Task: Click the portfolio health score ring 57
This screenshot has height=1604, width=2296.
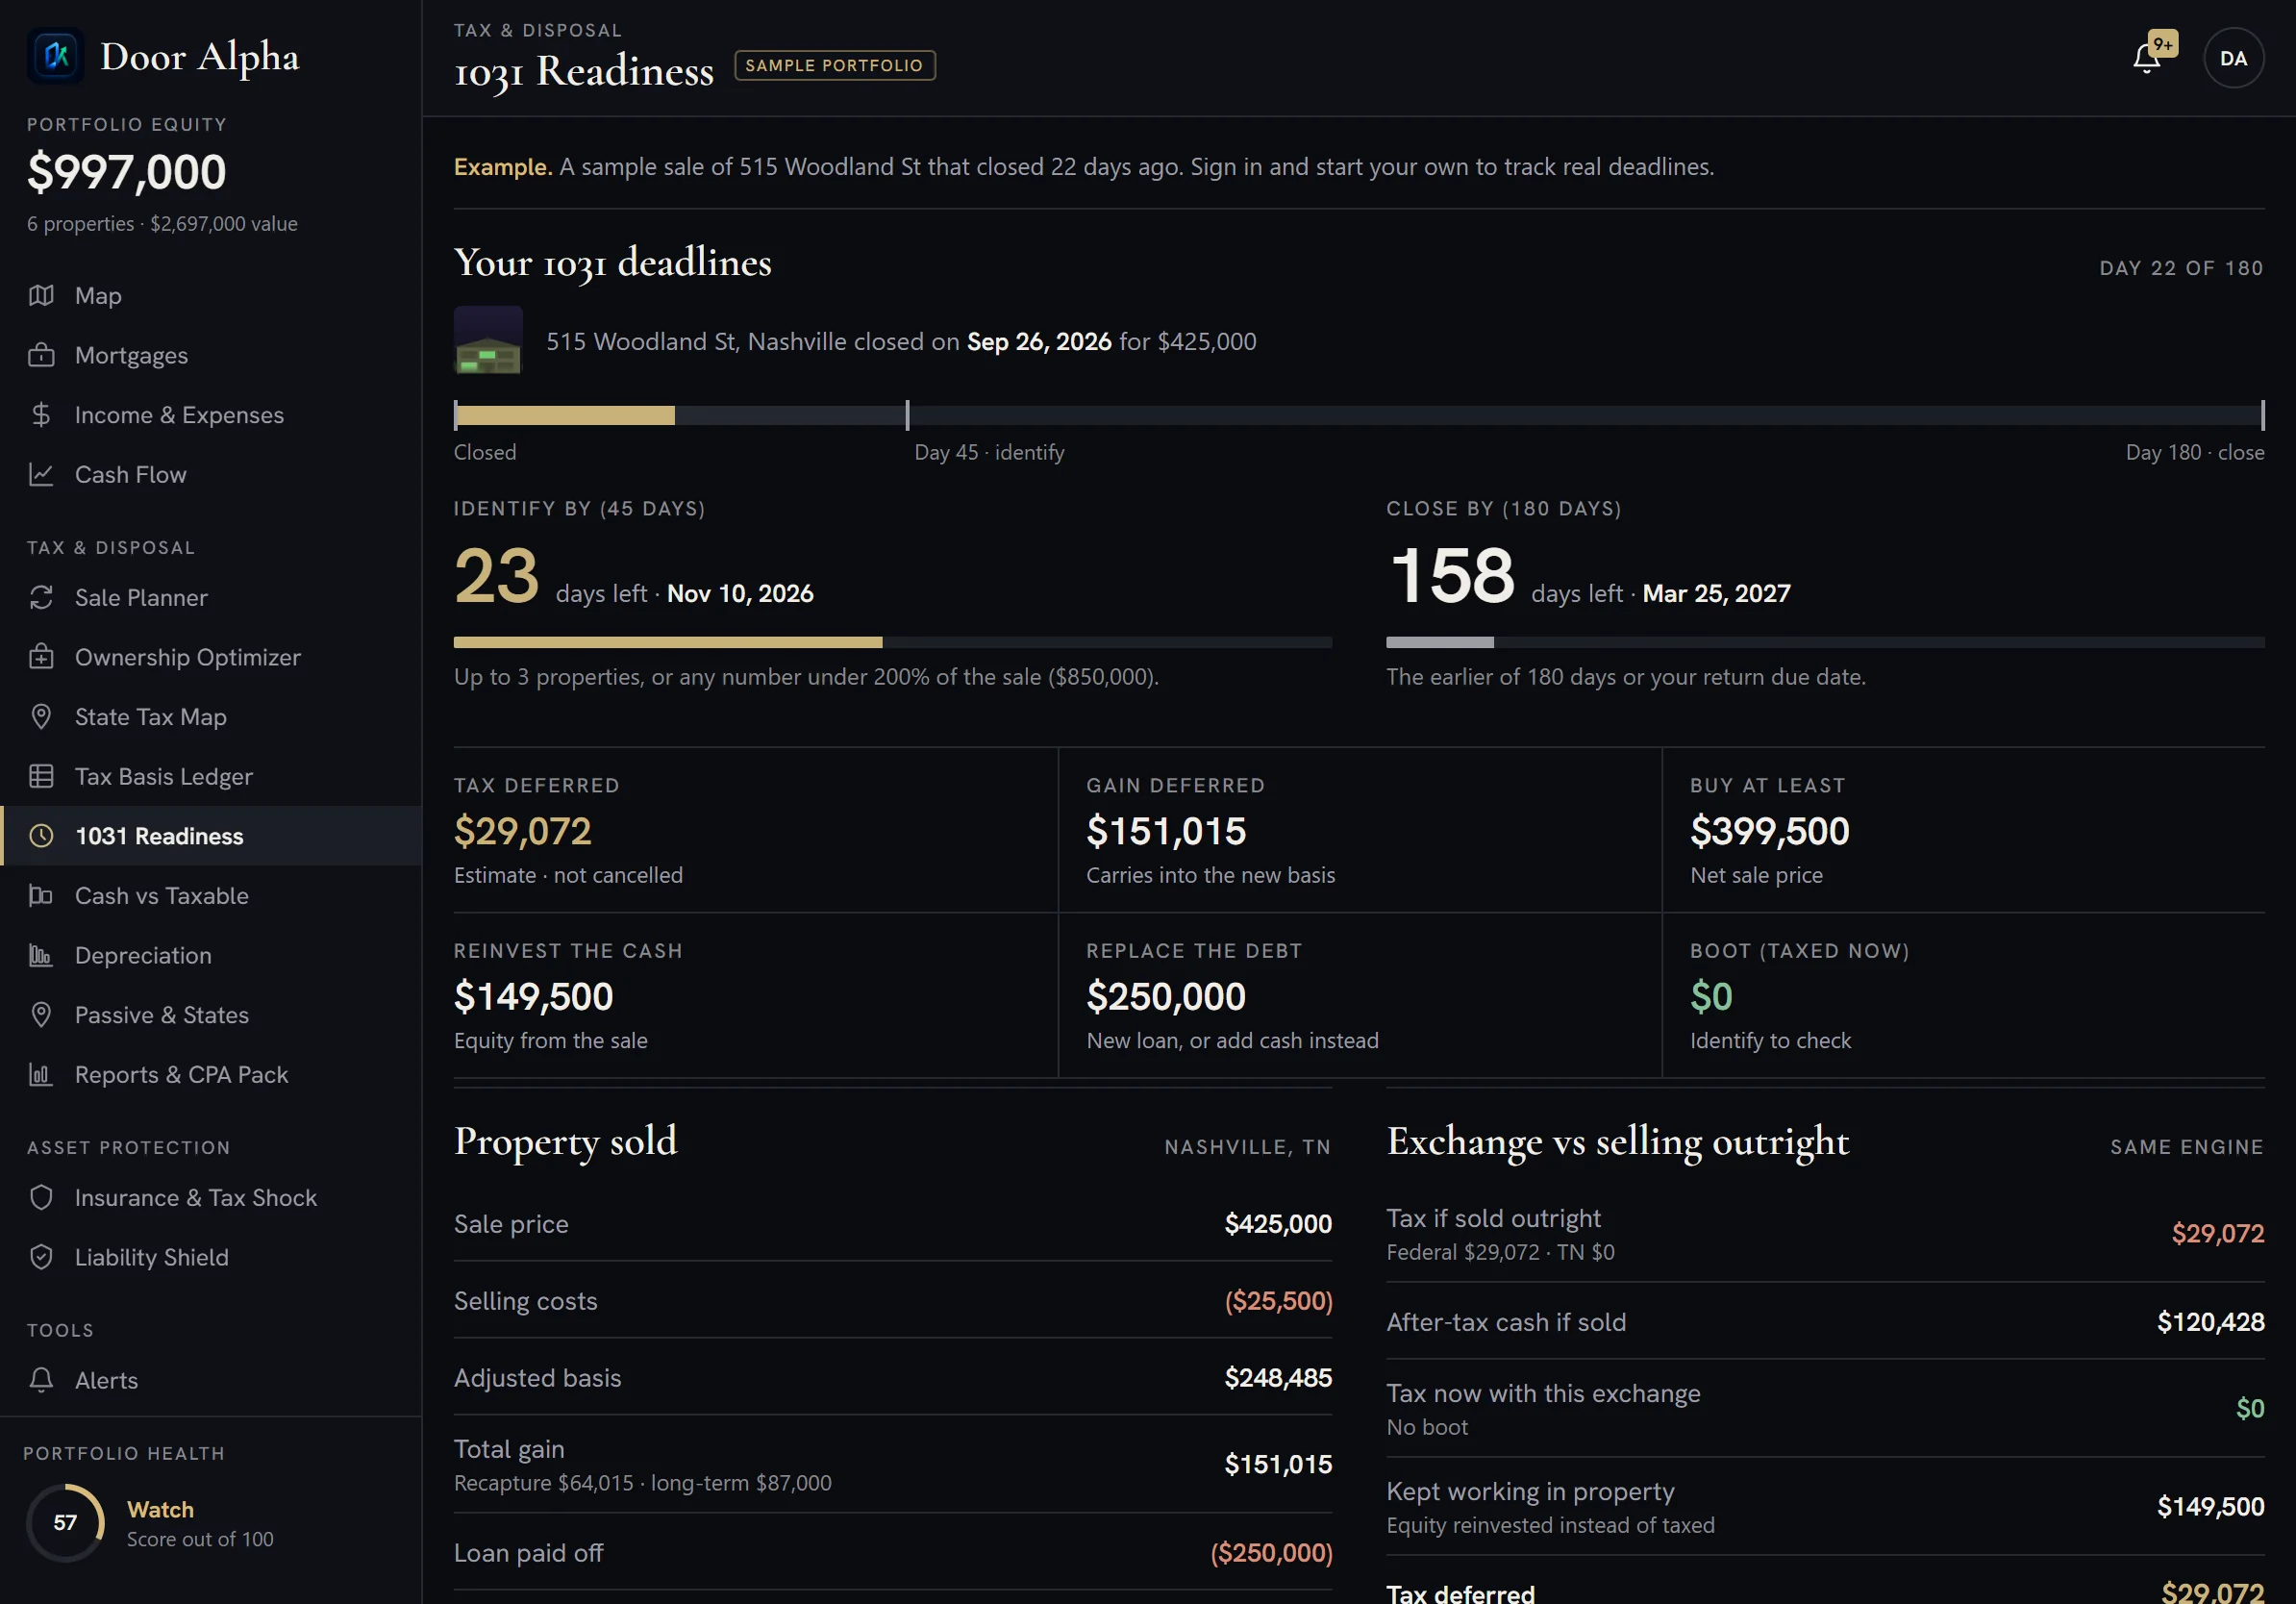Action: tap(66, 1522)
